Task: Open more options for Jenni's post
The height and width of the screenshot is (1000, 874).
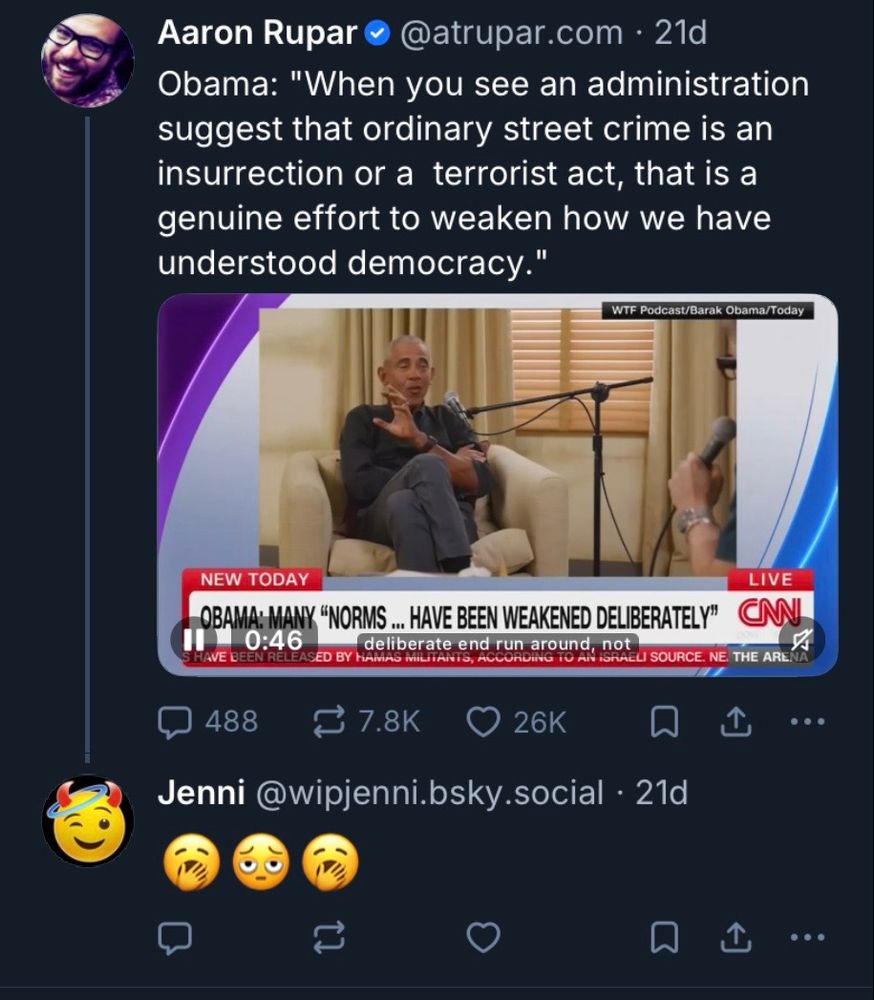Action: coord(807,936)
